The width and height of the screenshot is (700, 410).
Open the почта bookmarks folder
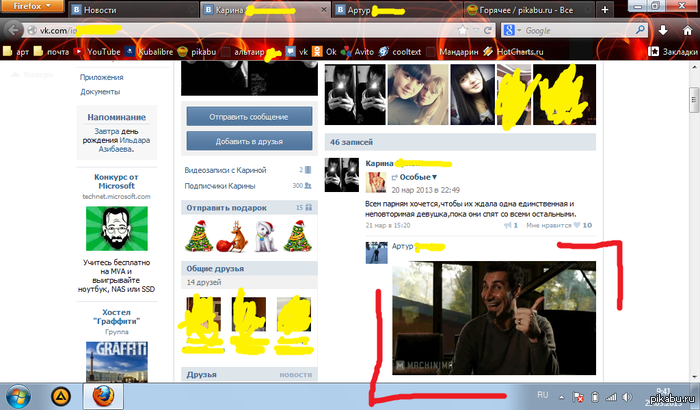51,52
